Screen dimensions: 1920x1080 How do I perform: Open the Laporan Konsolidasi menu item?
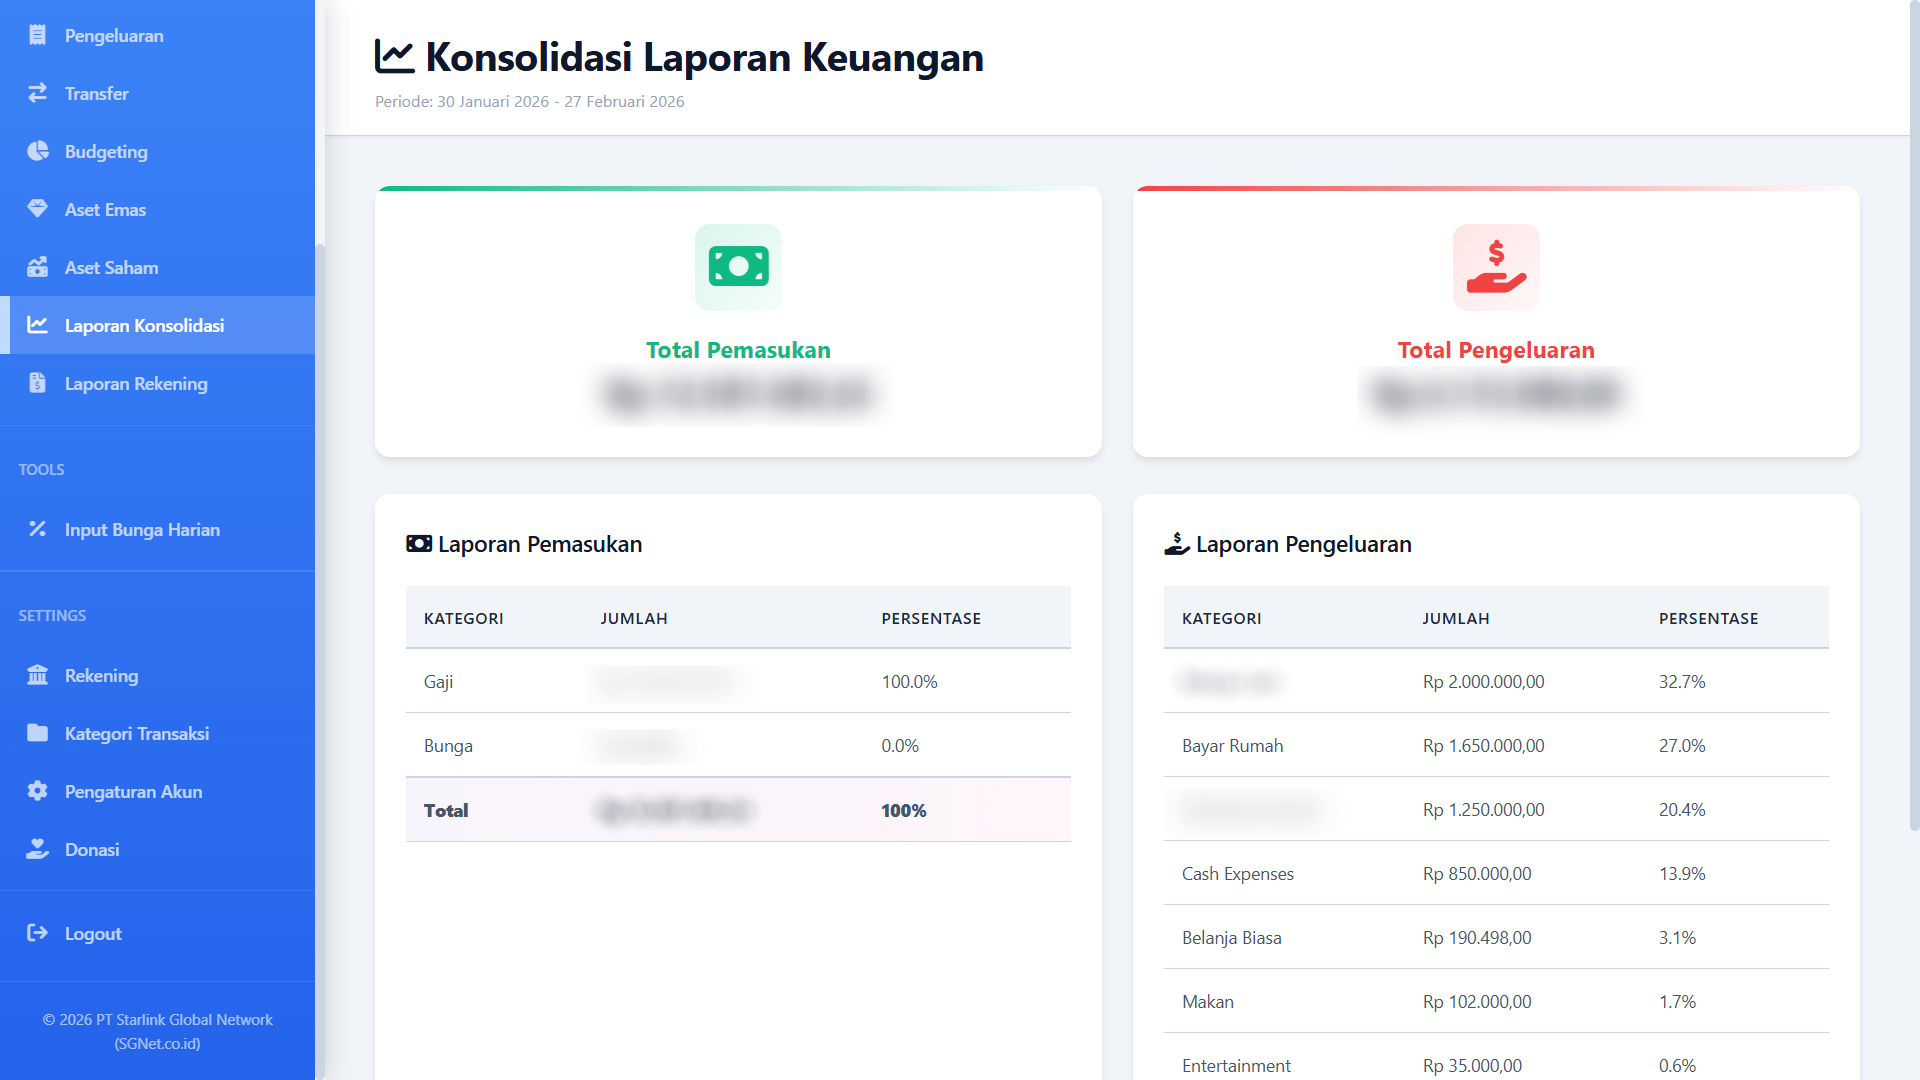144,325
